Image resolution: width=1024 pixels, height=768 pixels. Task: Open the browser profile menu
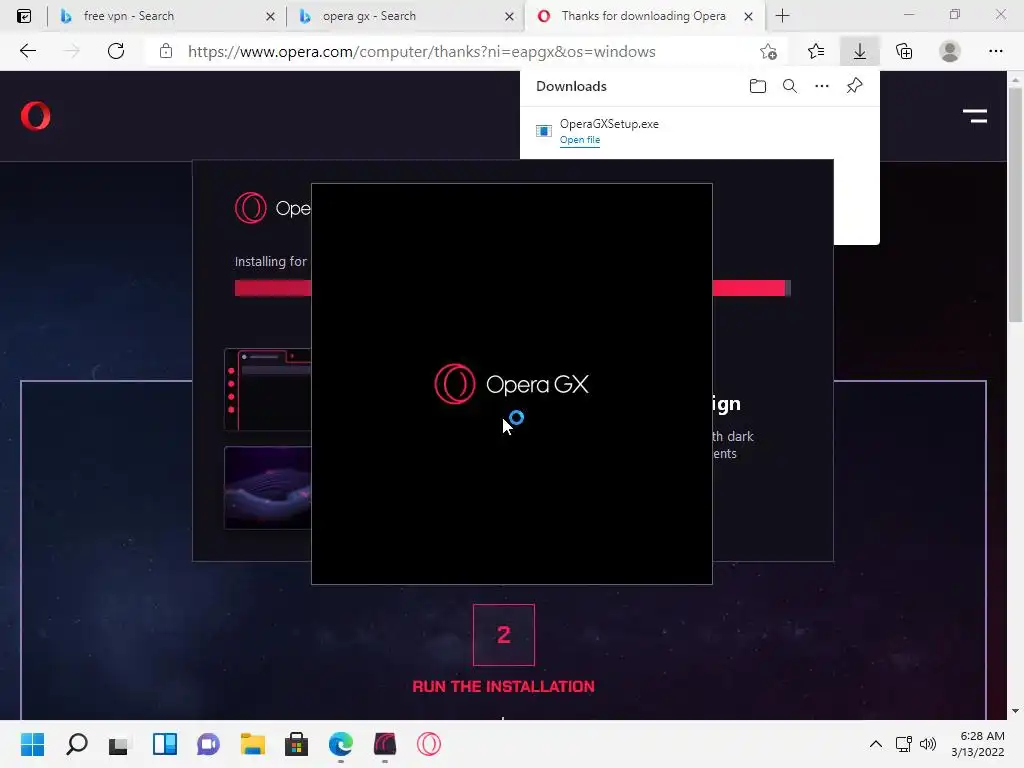(950, 52)
